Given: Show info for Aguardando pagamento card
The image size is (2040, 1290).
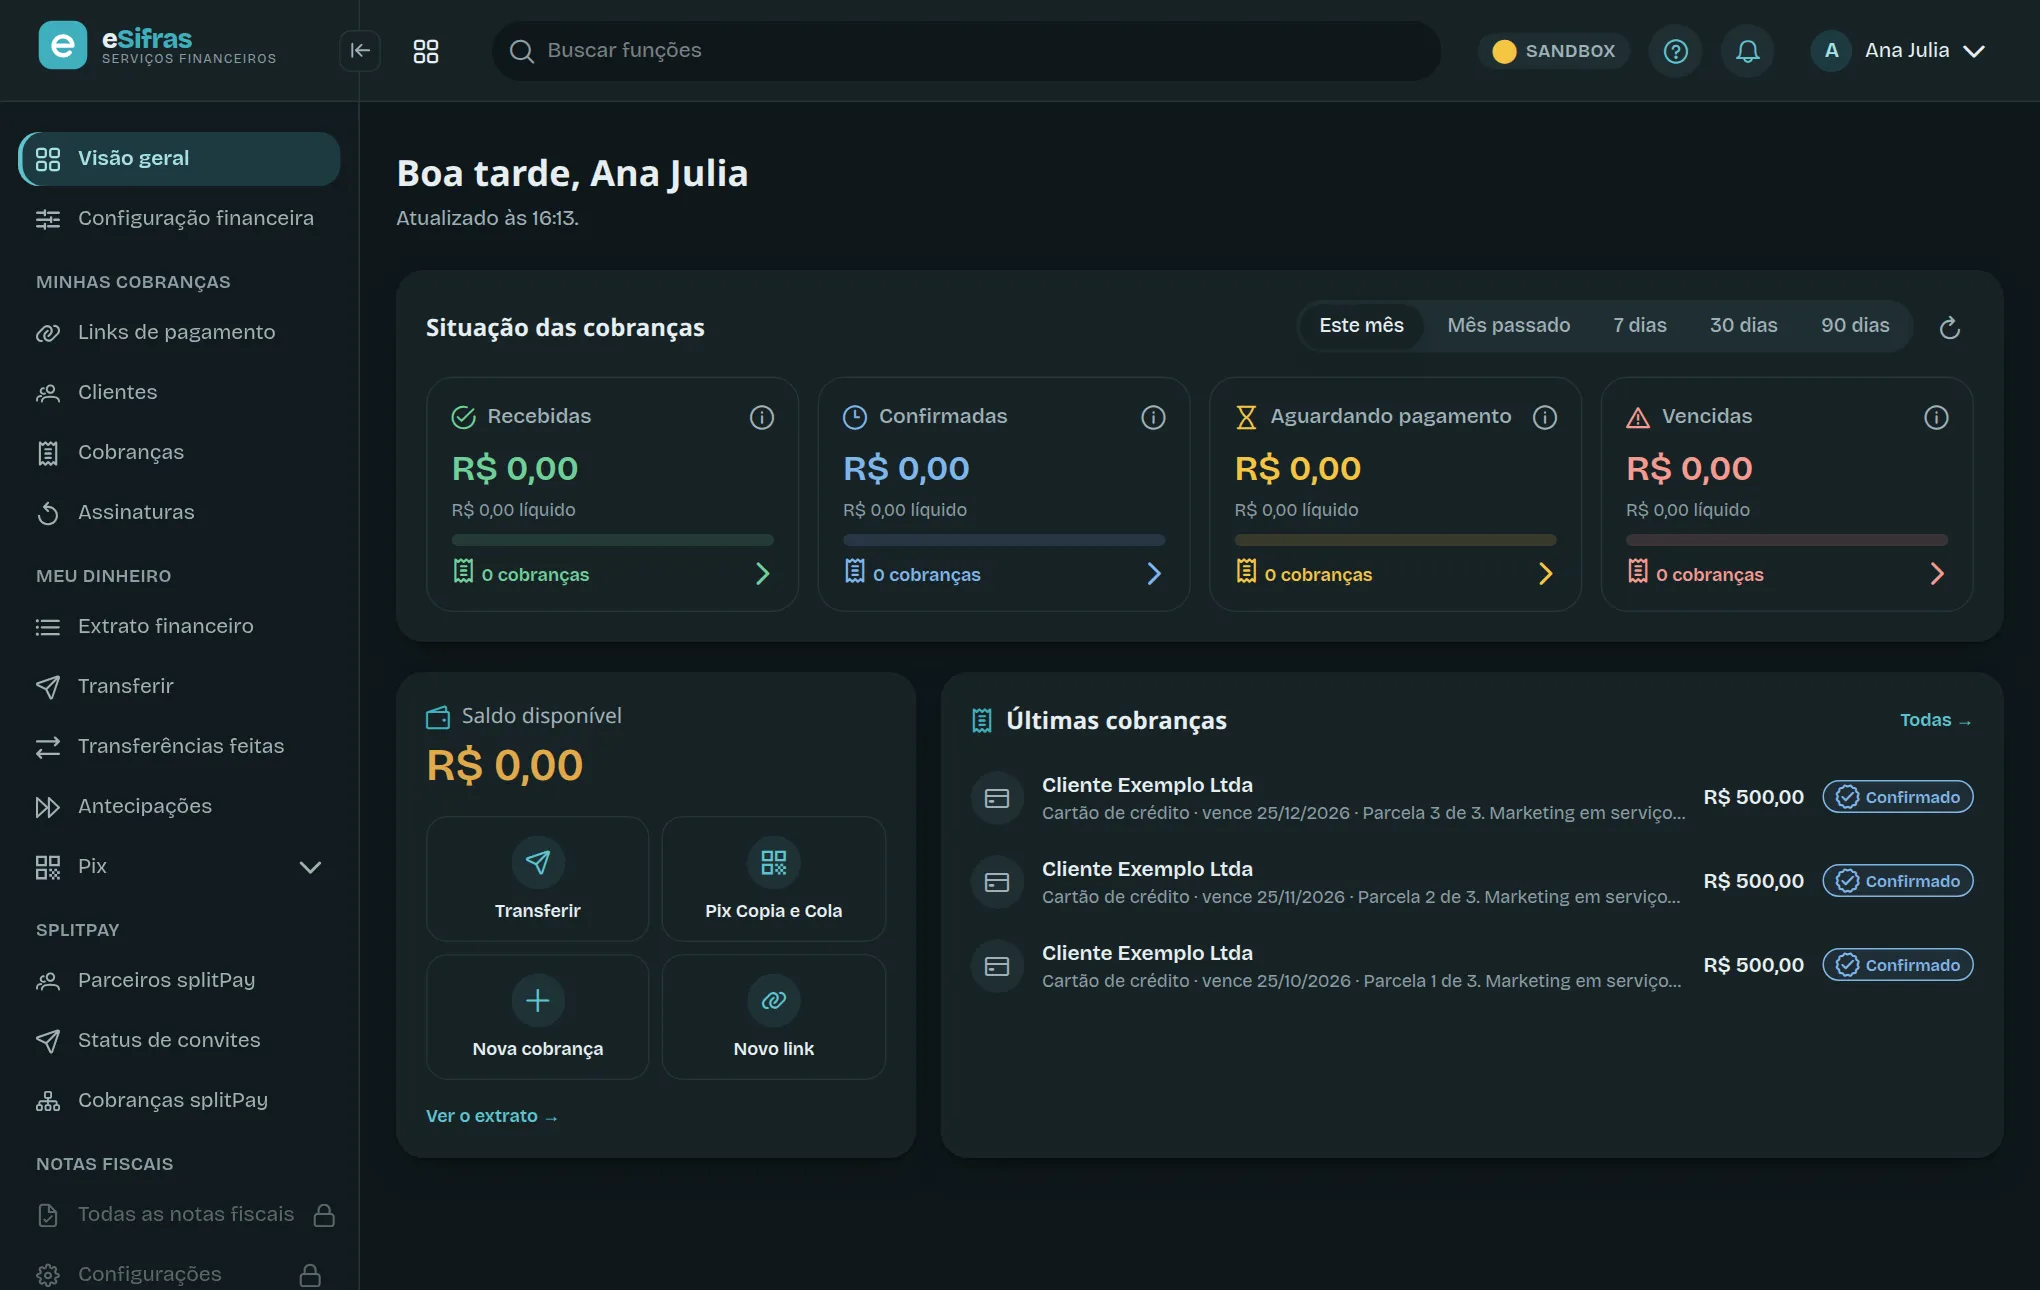Looking at the screenshot, I should click(x=1545, y=417).
